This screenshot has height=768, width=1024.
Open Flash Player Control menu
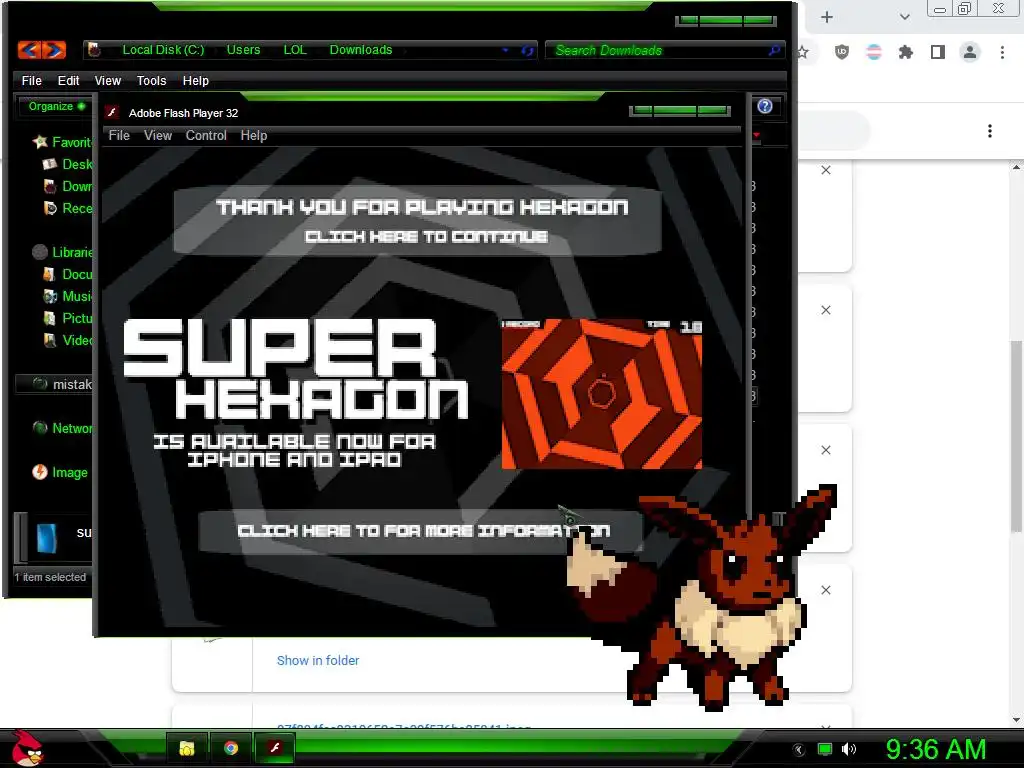tap(206, 135)
